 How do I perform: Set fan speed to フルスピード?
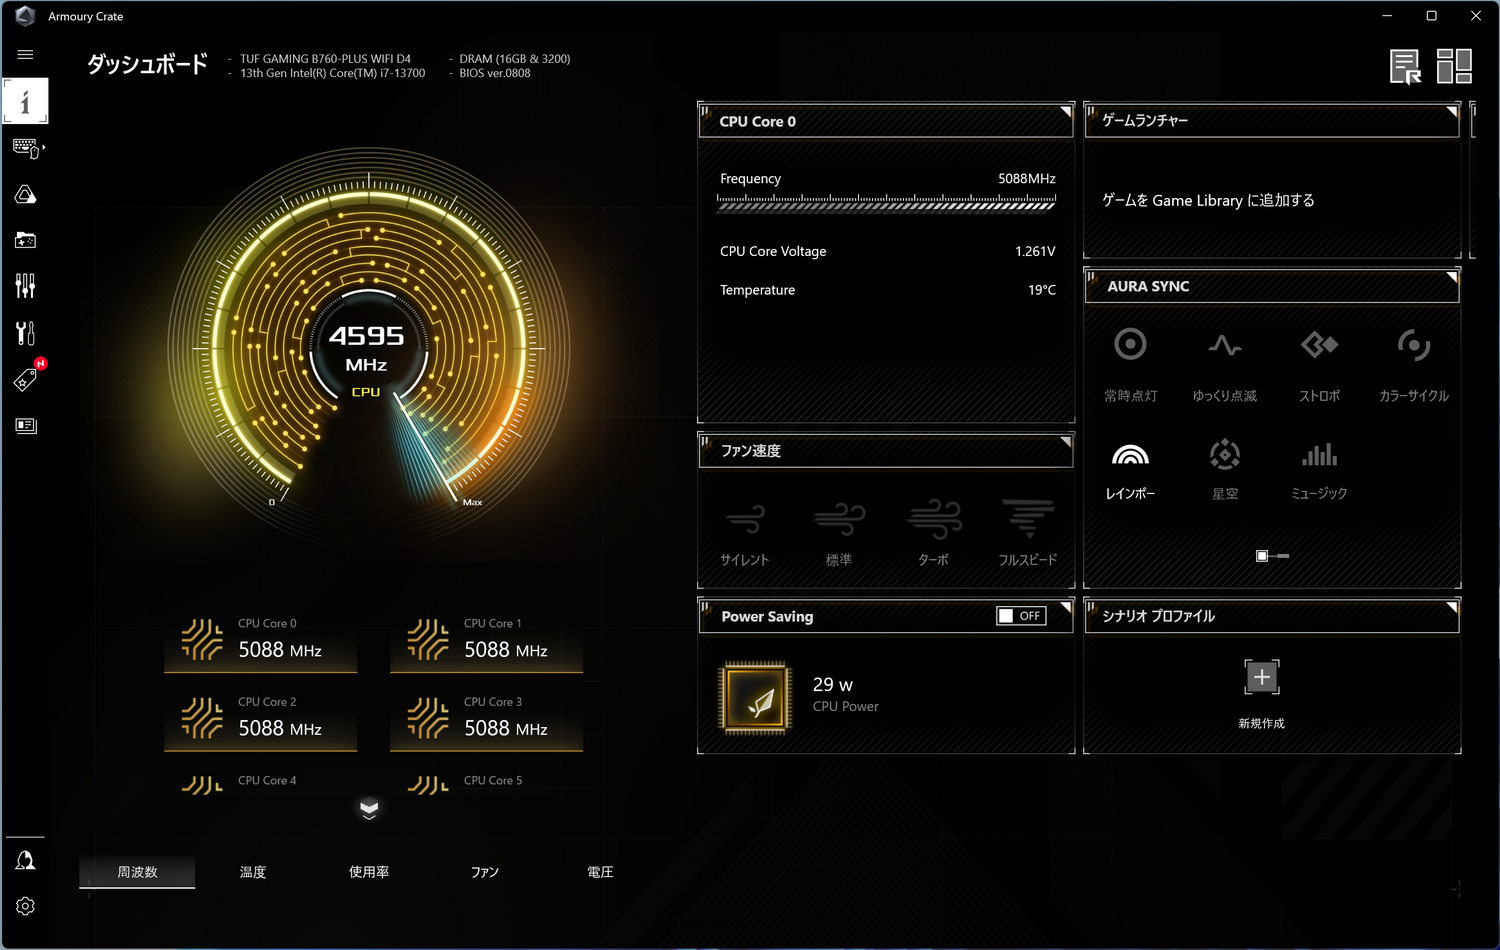coord(1028,533)
